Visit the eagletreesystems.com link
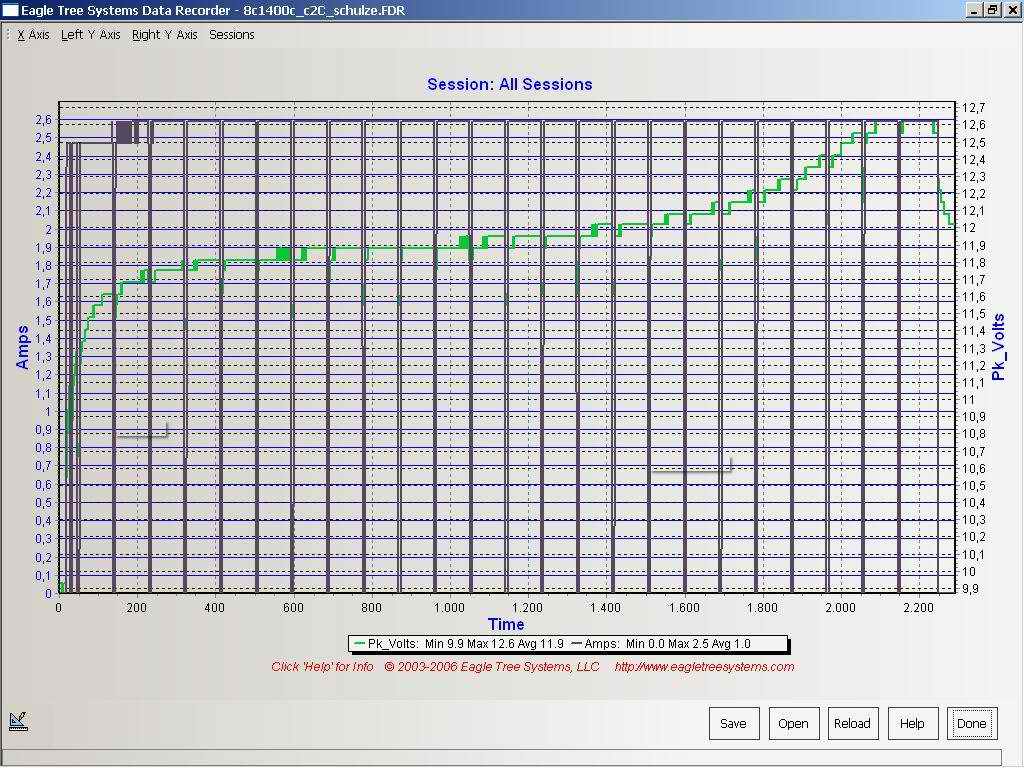1024x768 pixels. coord(704,667)
